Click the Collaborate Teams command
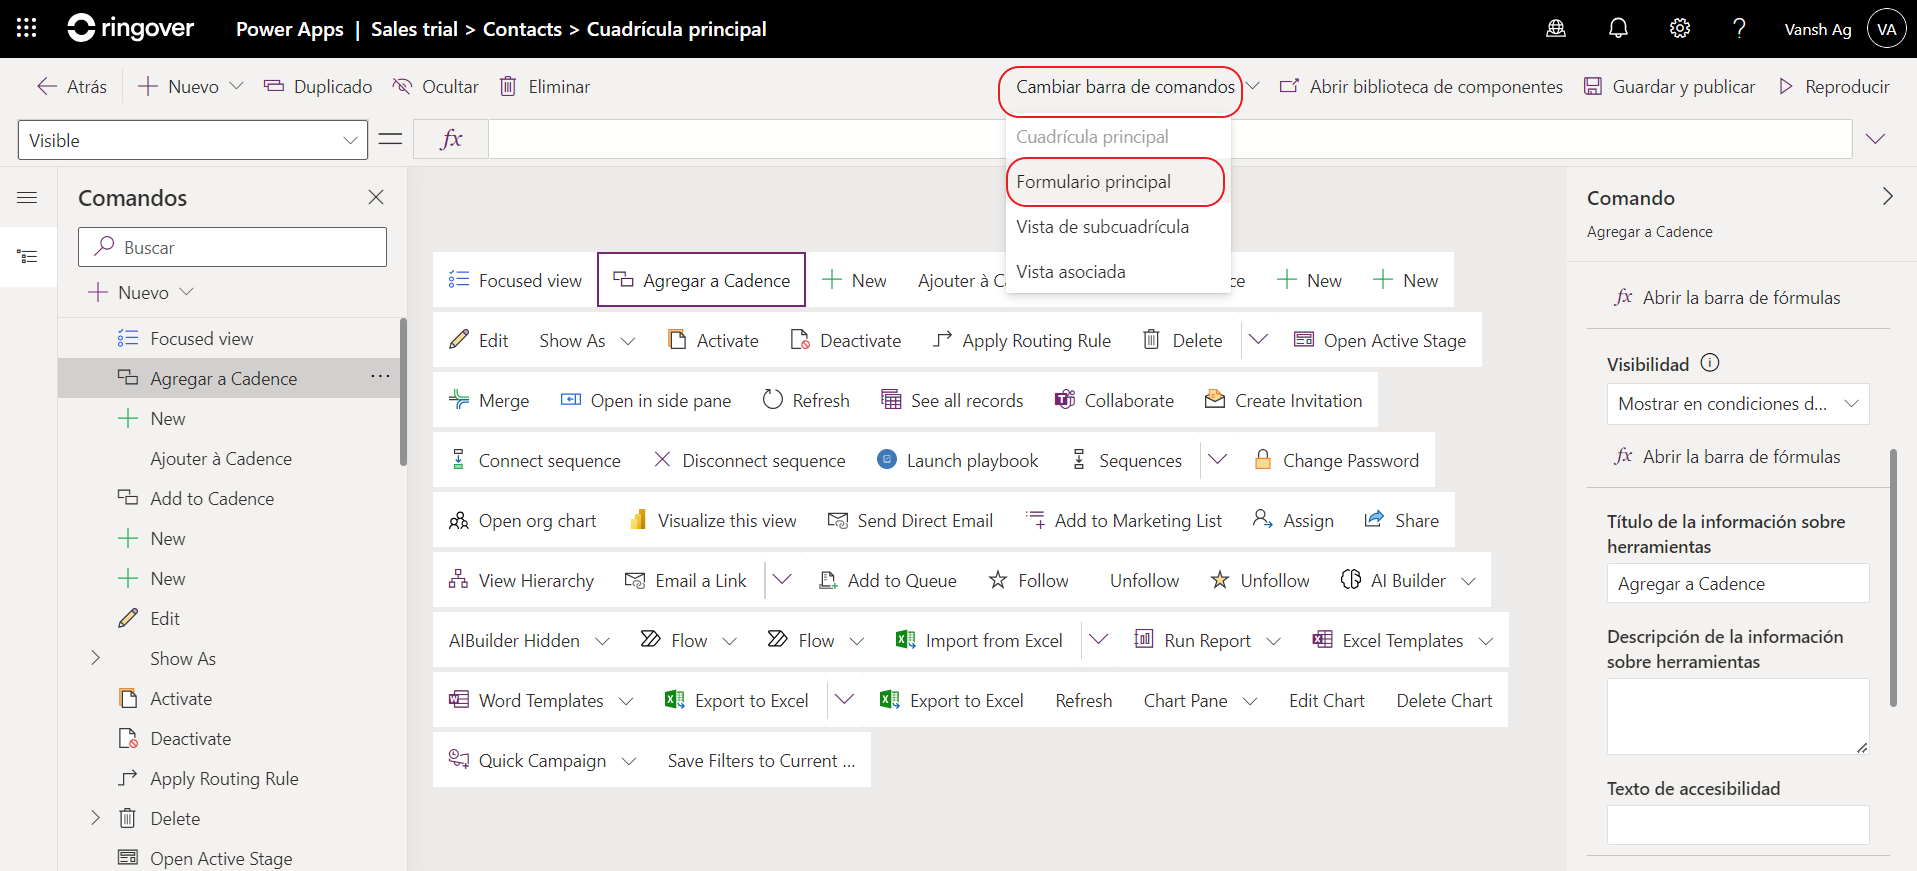This screenshot has width=1917, height=871. (x=1114, y=400)
